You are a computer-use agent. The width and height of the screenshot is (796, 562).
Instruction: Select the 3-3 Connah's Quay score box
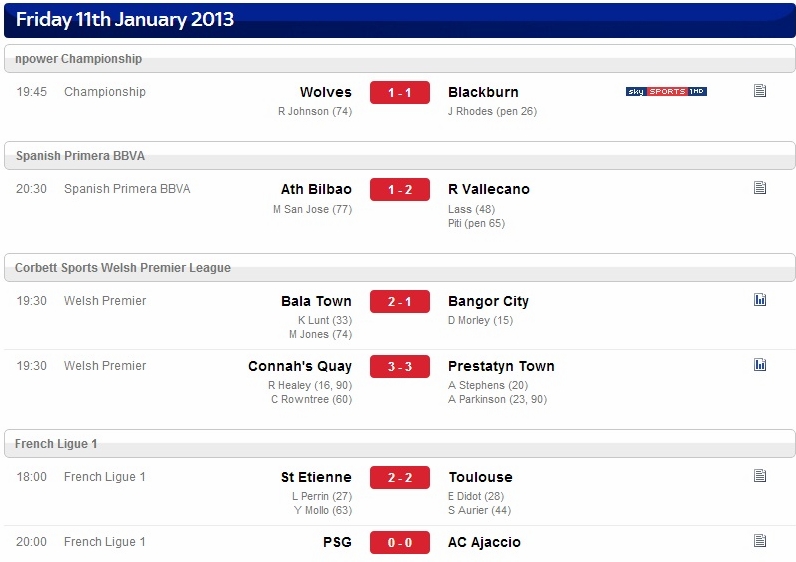pyautogui.click(x=400, y=367)
